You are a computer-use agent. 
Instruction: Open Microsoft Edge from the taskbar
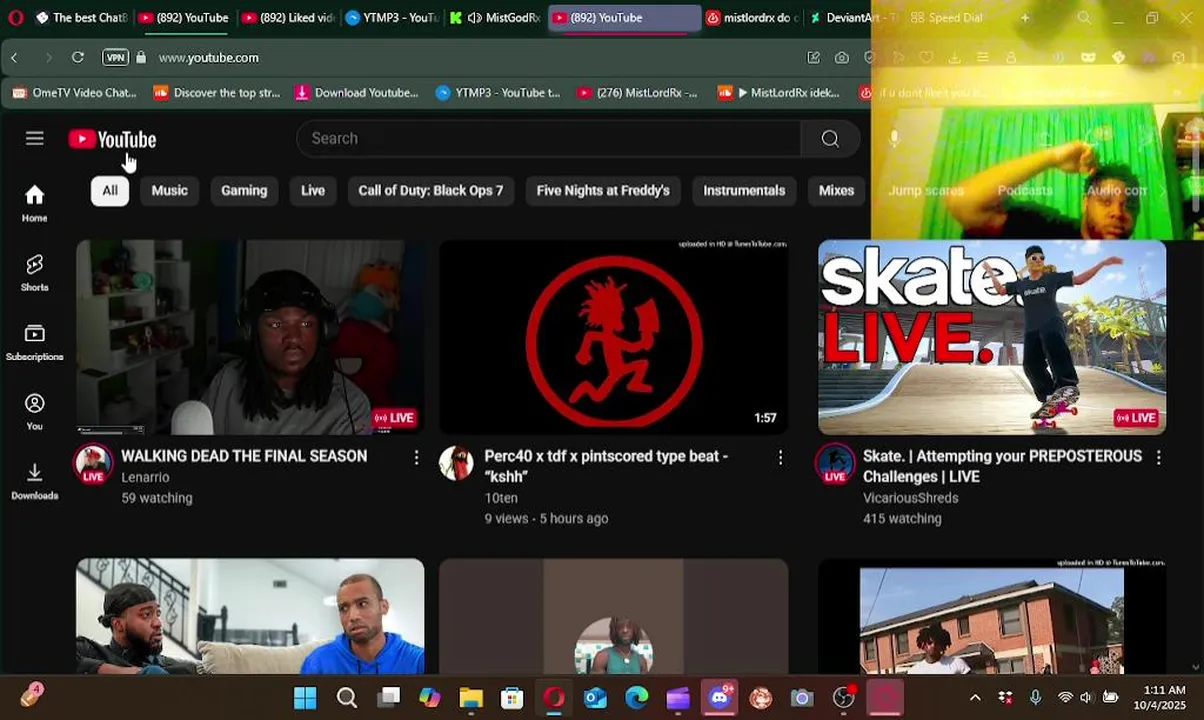(636, 697)
